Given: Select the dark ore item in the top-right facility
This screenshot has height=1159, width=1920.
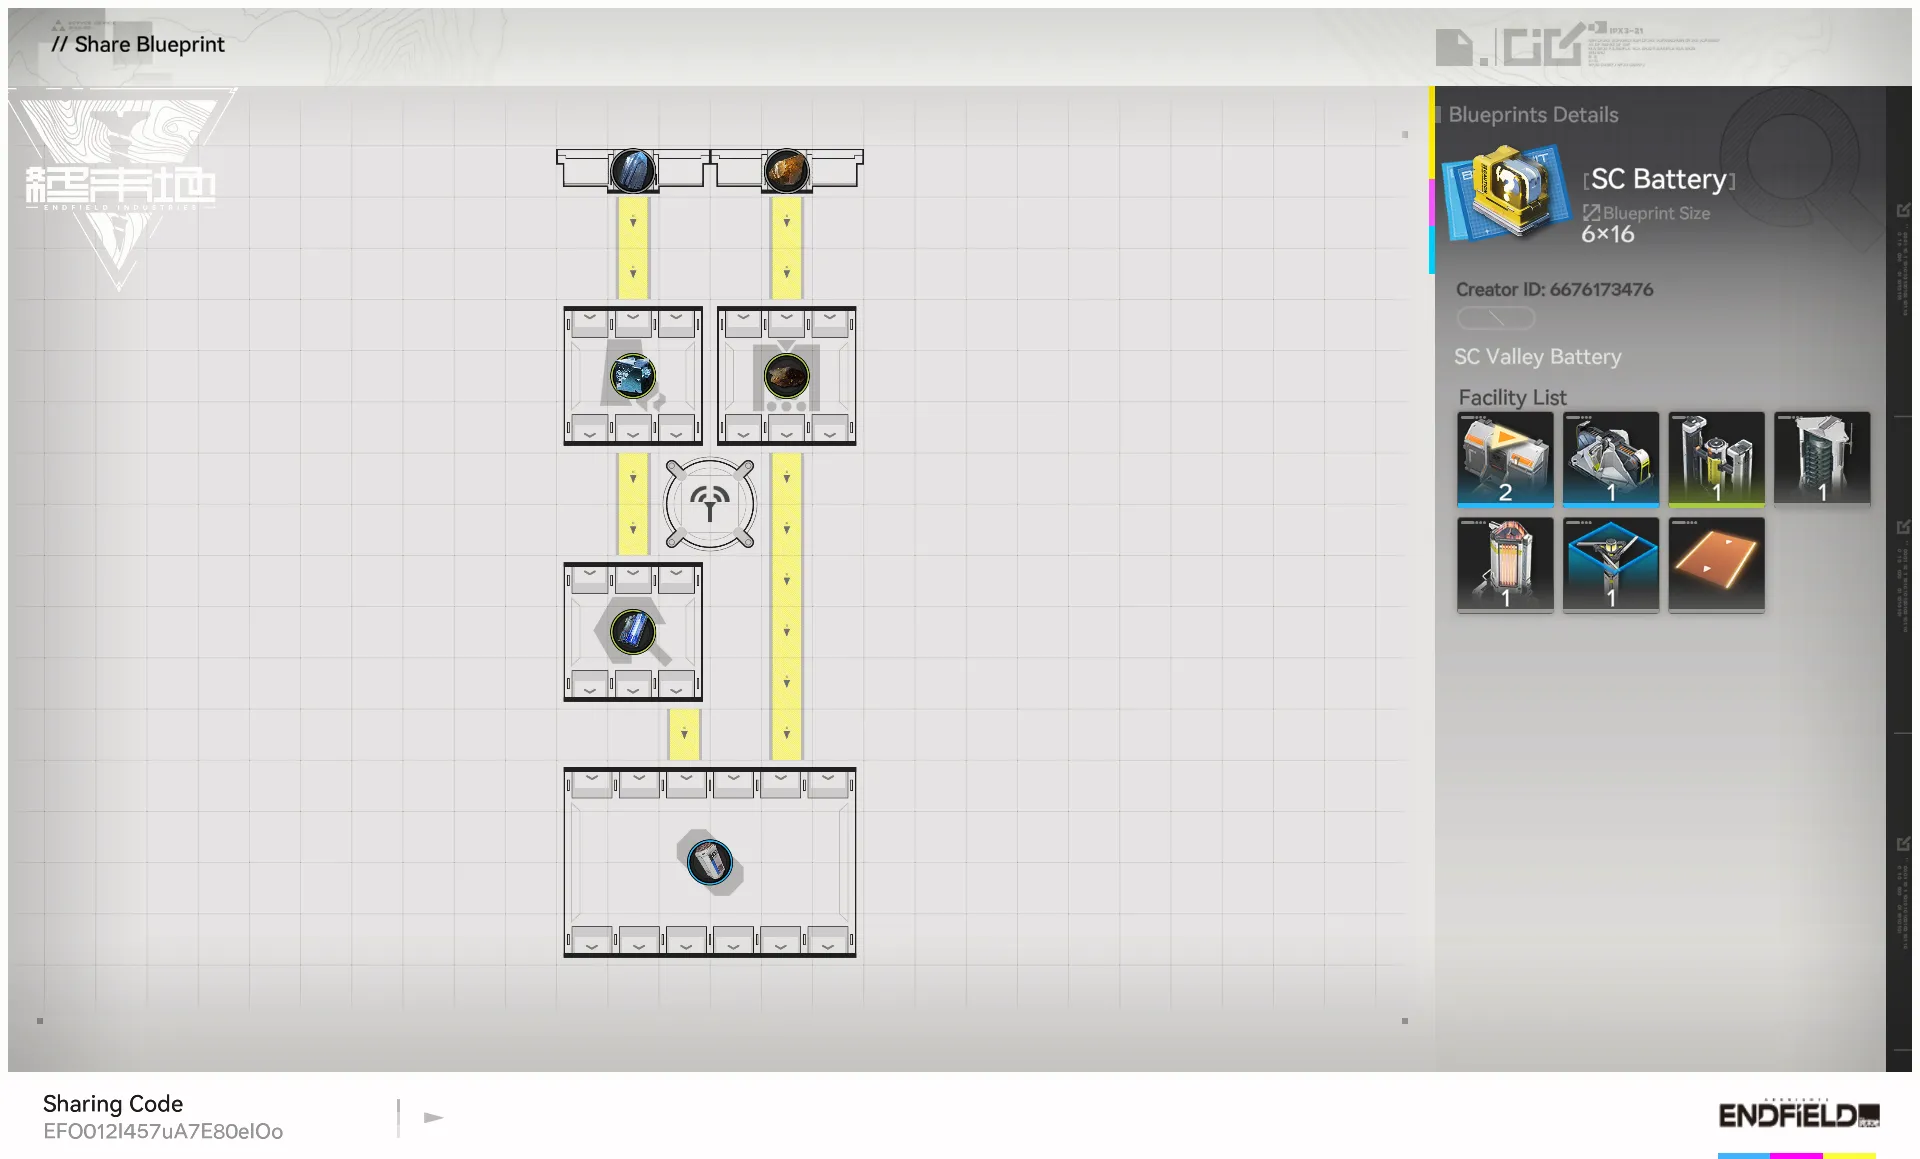Looking at the screenshot, I should tap(786, 377).
